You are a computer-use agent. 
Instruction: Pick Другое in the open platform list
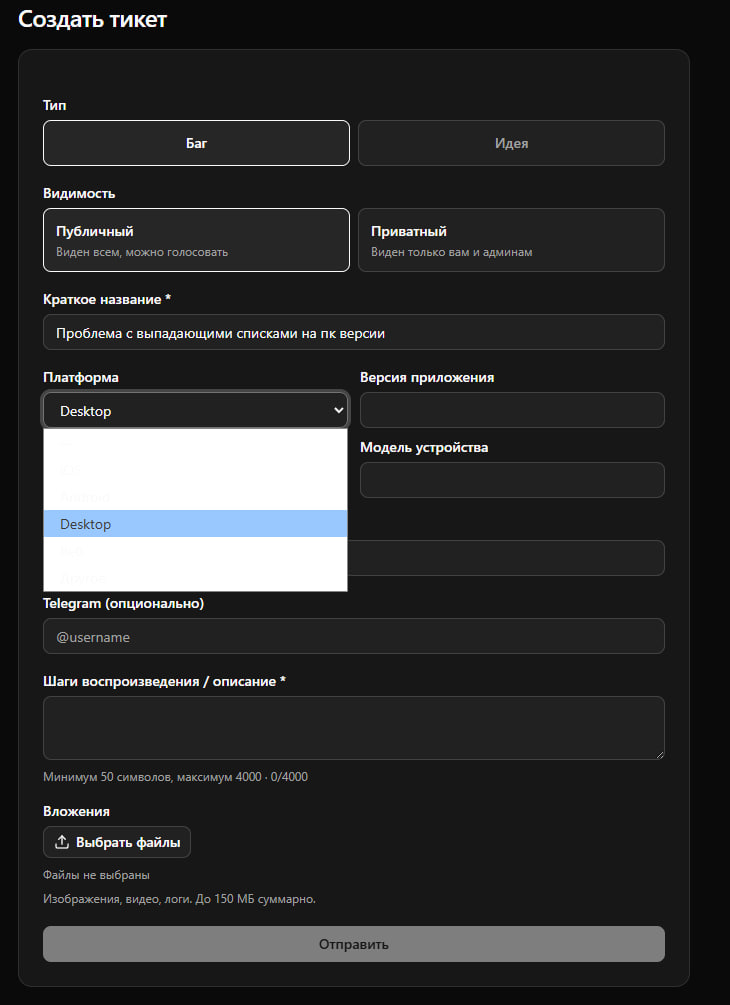click(195, 577)
